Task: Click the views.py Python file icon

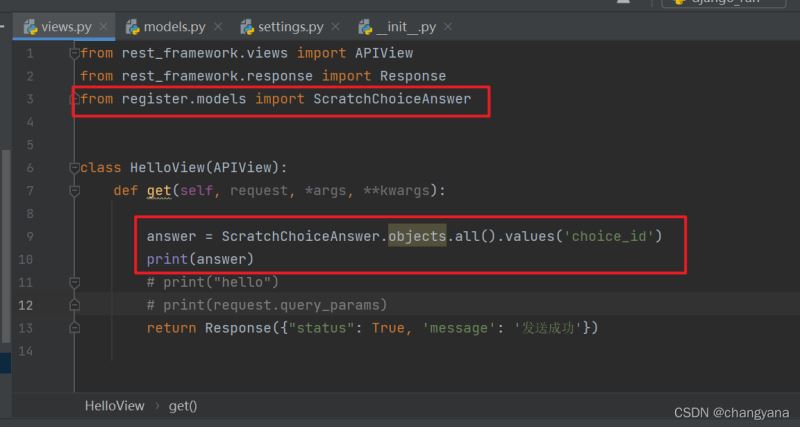Action: tap(30, 26)
